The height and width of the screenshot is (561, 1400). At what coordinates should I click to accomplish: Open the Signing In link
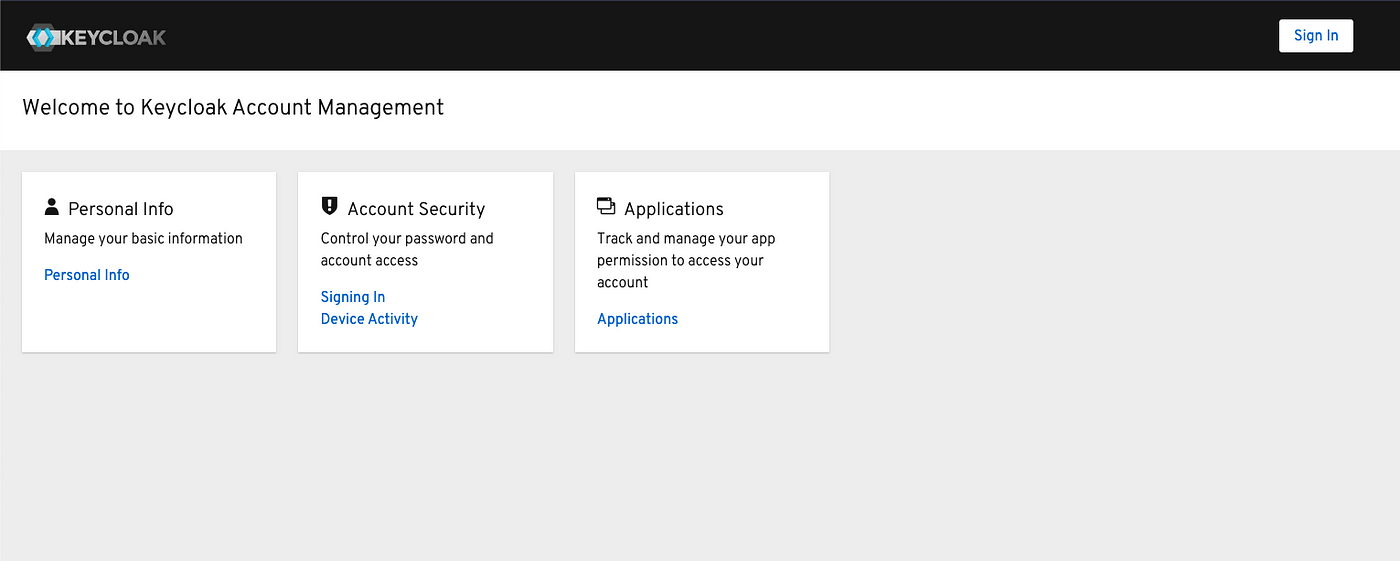[x=353, y=297]
